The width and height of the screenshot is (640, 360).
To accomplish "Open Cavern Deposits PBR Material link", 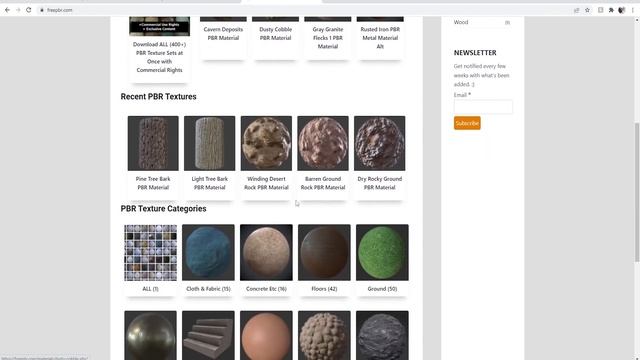I will [x=223, y=33].
